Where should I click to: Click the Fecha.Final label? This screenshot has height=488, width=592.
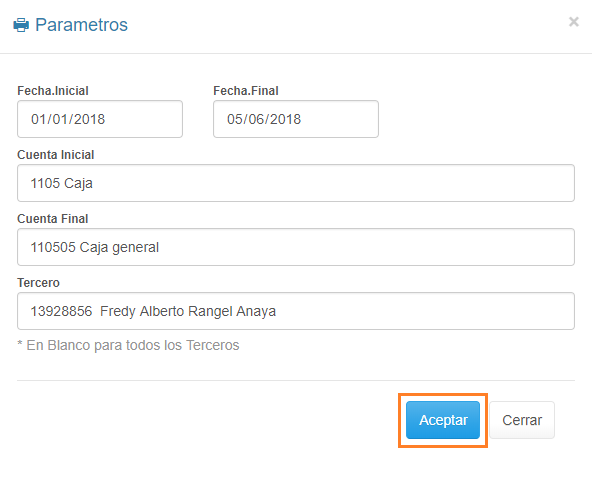(246, 91)
